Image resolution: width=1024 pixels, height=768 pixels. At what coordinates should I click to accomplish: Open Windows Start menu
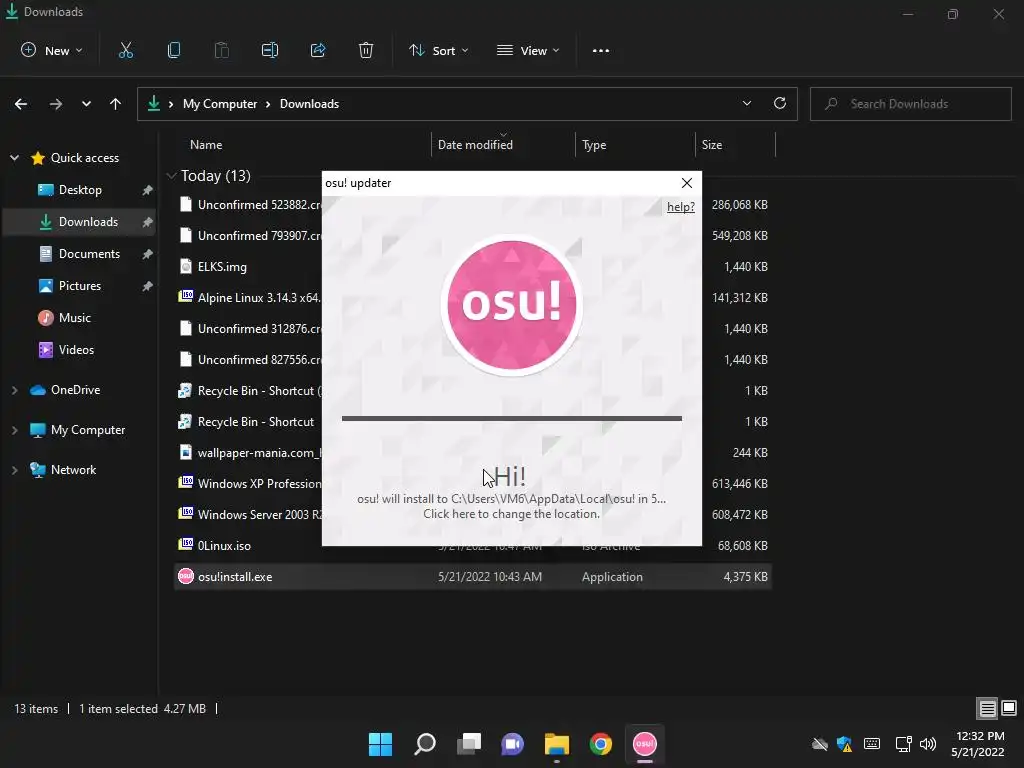[x=380, y=744]
